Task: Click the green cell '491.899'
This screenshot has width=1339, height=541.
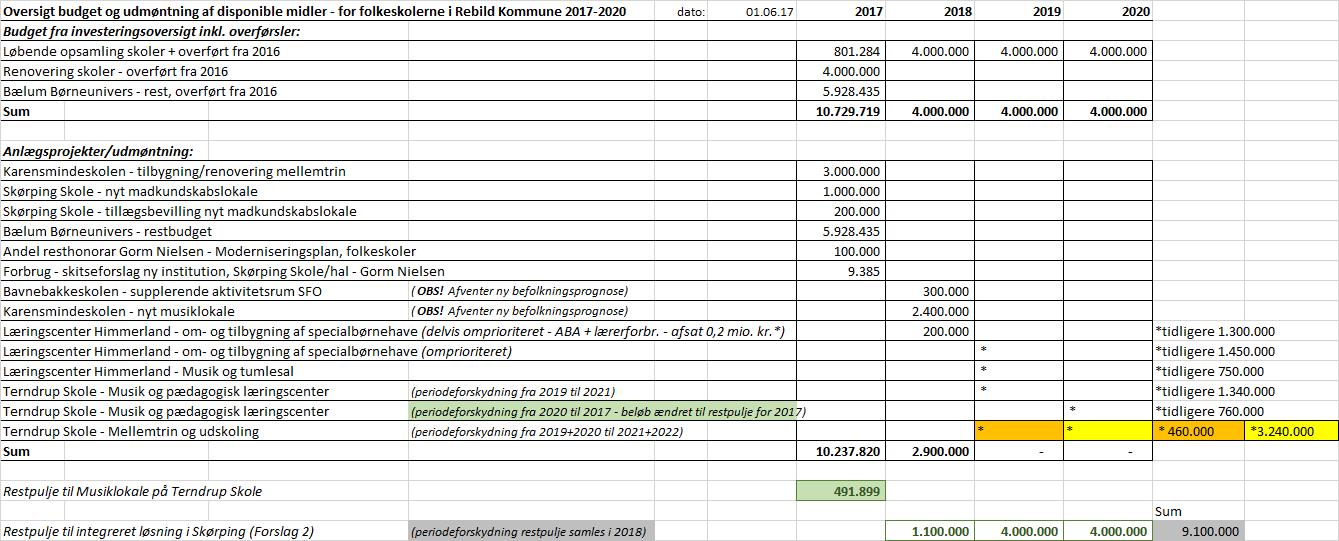Action: coord(841,491)
